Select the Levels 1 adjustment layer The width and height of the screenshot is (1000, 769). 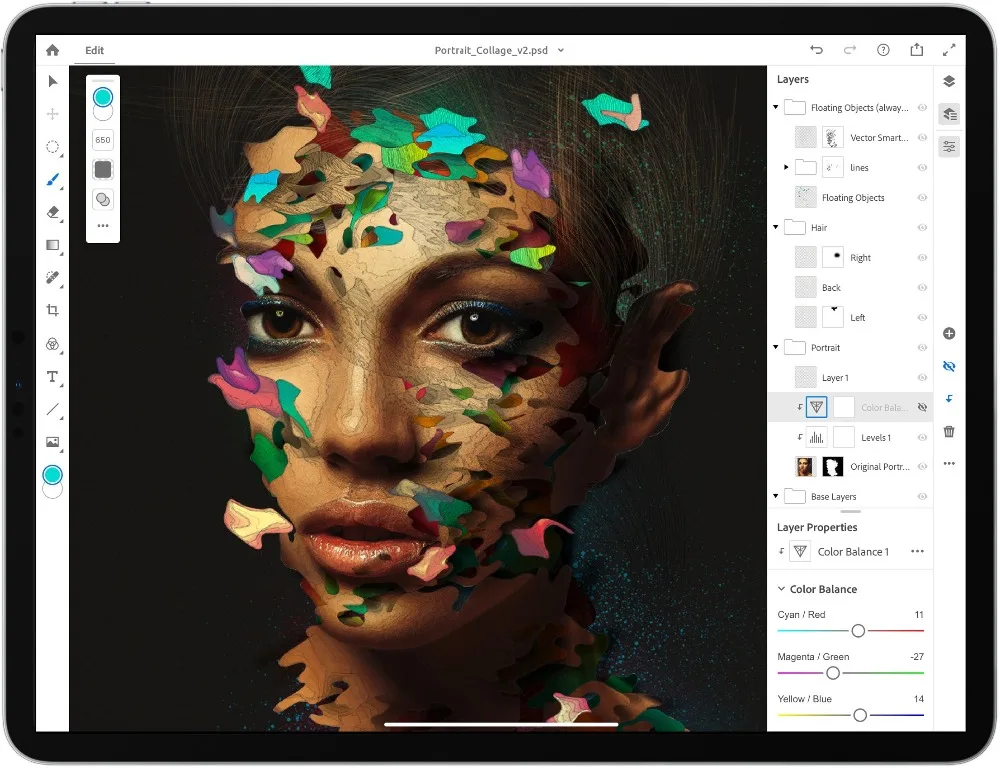pyautogui.click(x=852, y=437)
